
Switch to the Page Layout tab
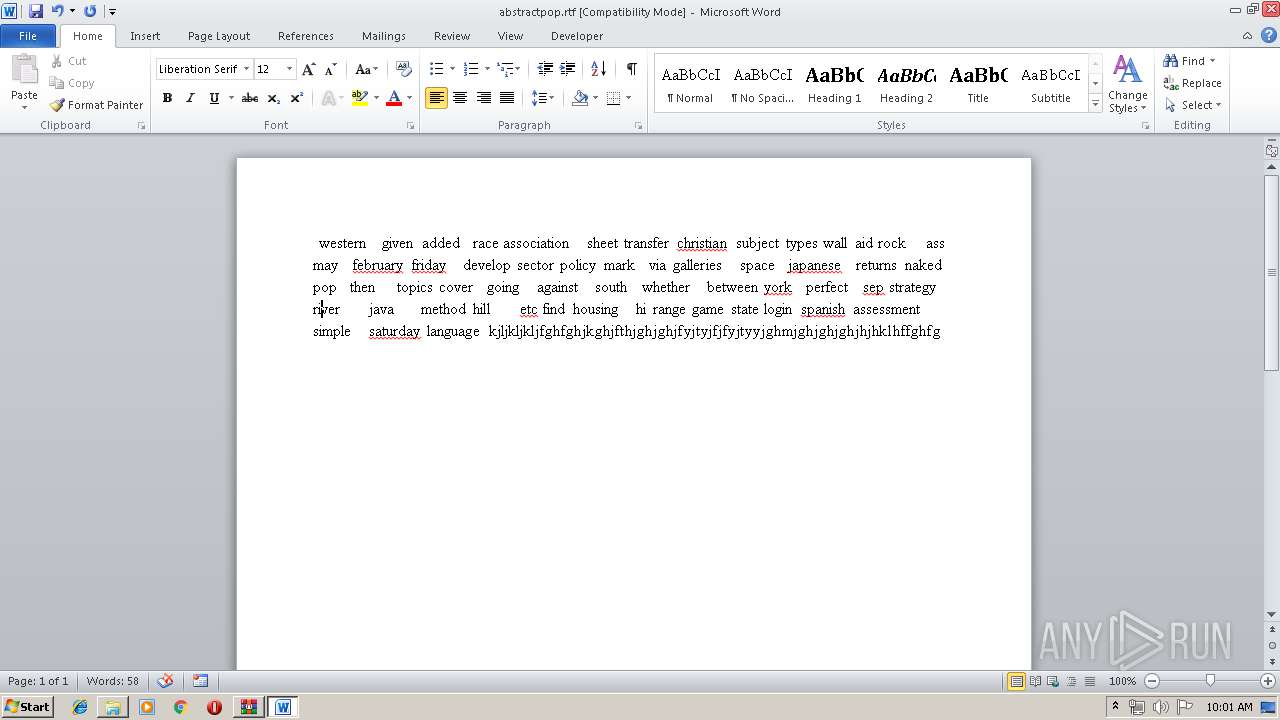click(x=219, y=36)
